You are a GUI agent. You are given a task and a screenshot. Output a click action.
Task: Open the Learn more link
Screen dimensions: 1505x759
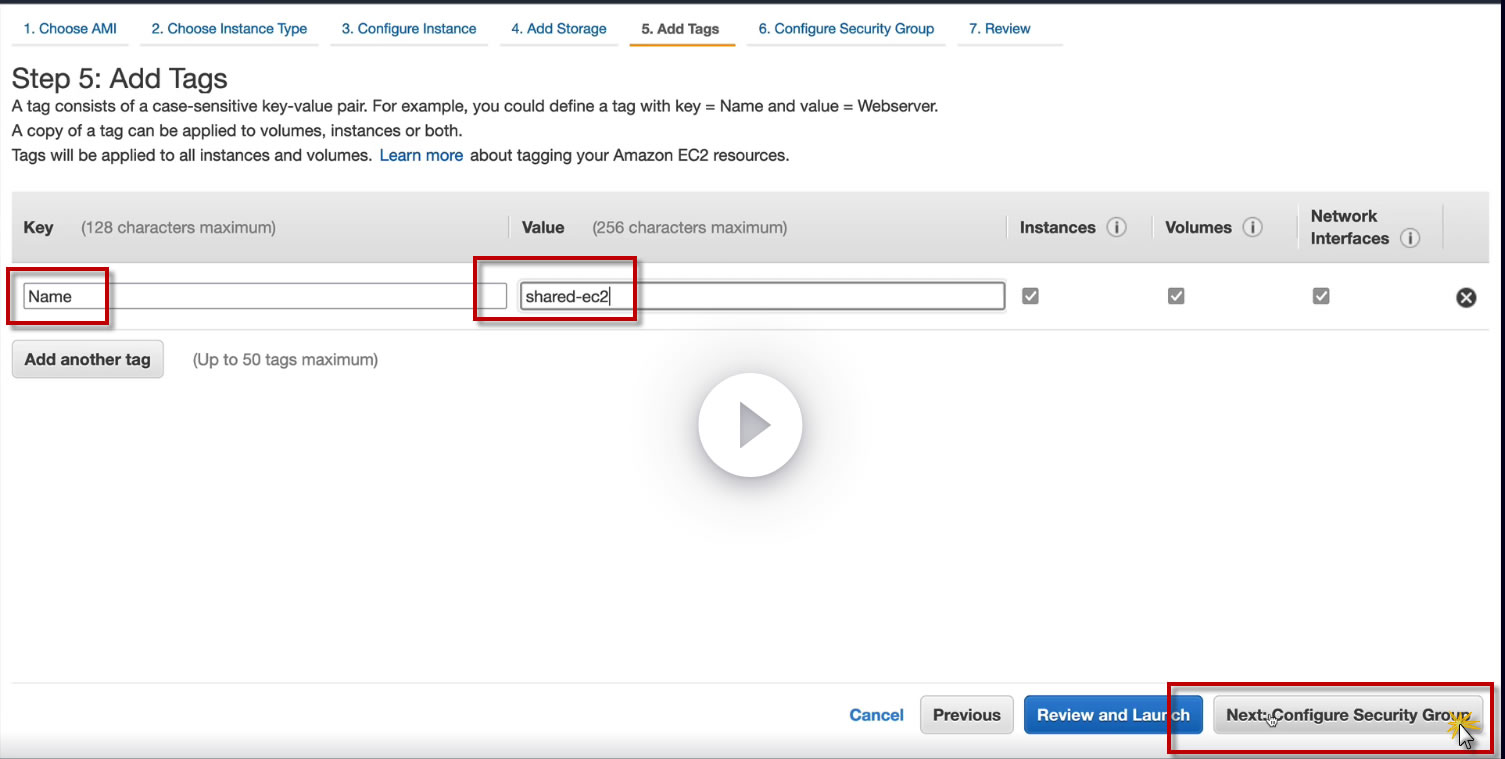click(421, 156)
